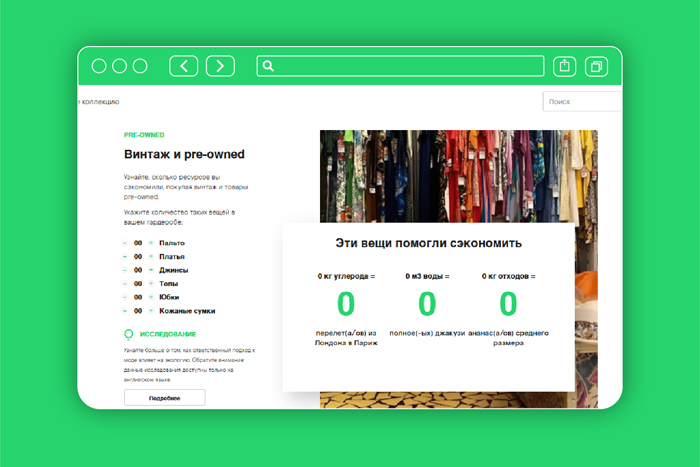This screenshot has height=467, width=700.
Task: Click the Поиск search field
Action: 582,101
